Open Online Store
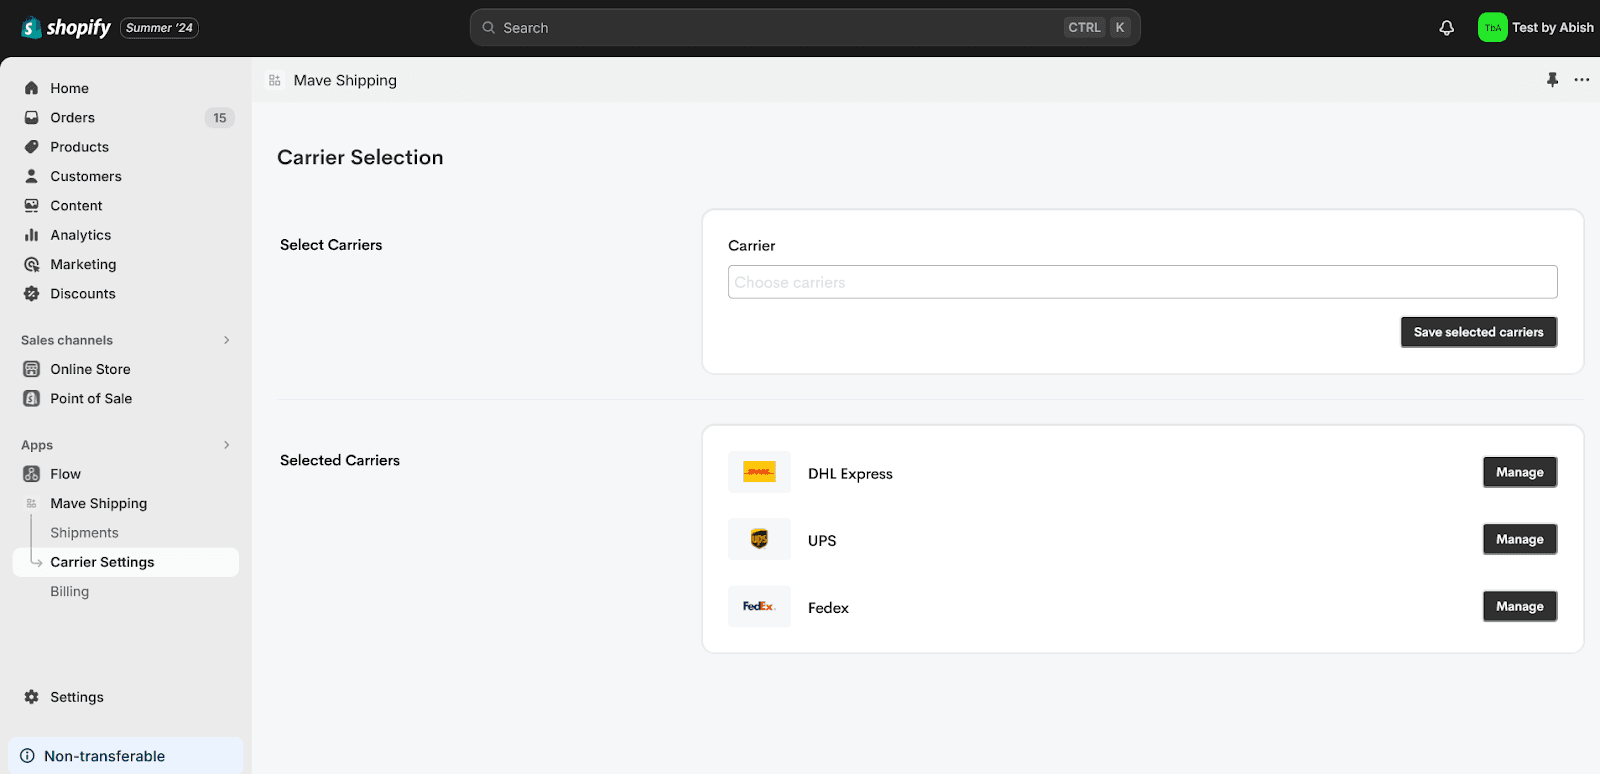1600x774 pixels. point(91,369)
